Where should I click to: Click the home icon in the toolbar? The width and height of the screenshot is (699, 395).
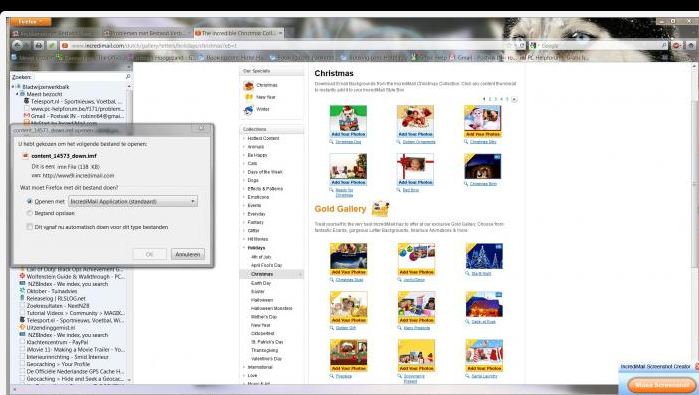(691, 45)
